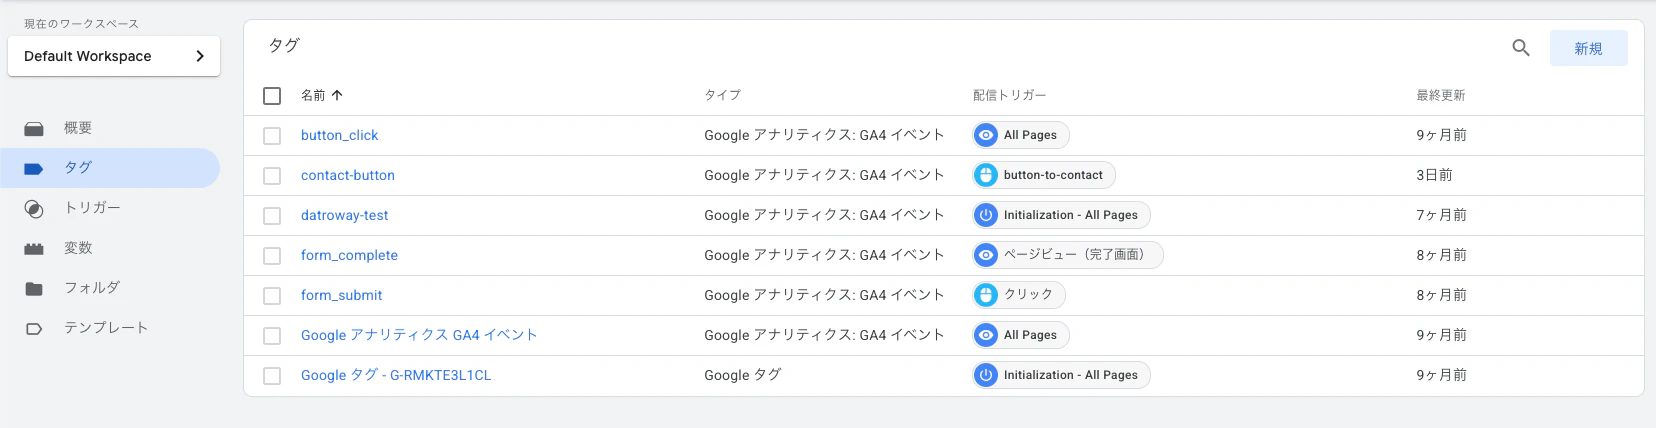Check the form_submit row checkbox
This screenshot has width=1656, height=428.
pyautogui.click(x=272, y=296)
